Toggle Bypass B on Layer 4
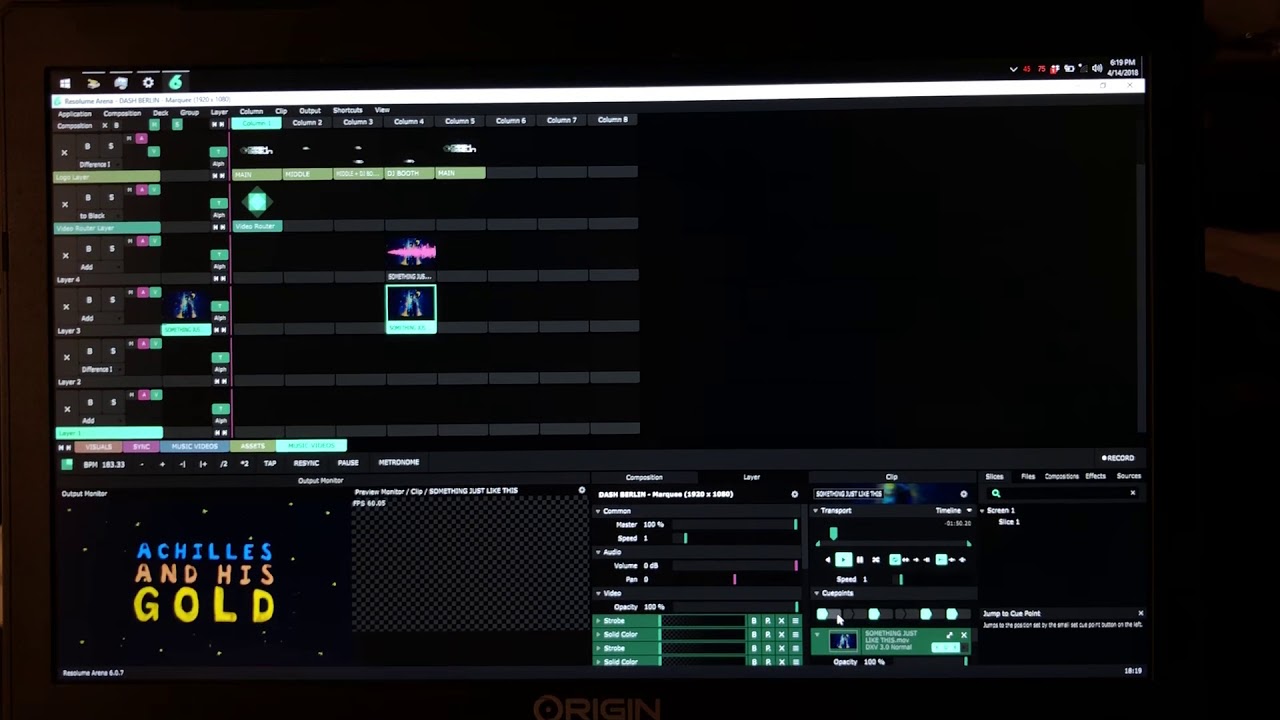Viewport: 1280px width, 720px height. point(88,249)
